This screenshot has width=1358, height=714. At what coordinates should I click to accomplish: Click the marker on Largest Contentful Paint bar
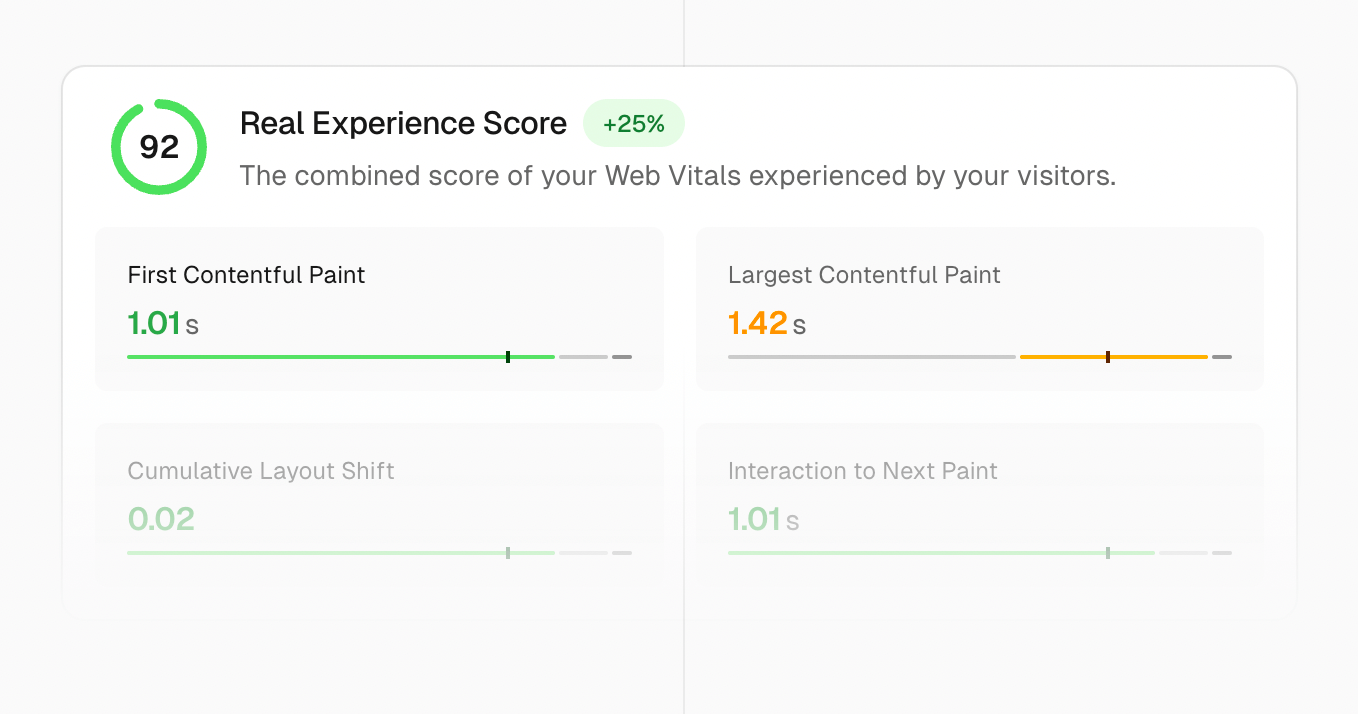(x=1108, y=357)
